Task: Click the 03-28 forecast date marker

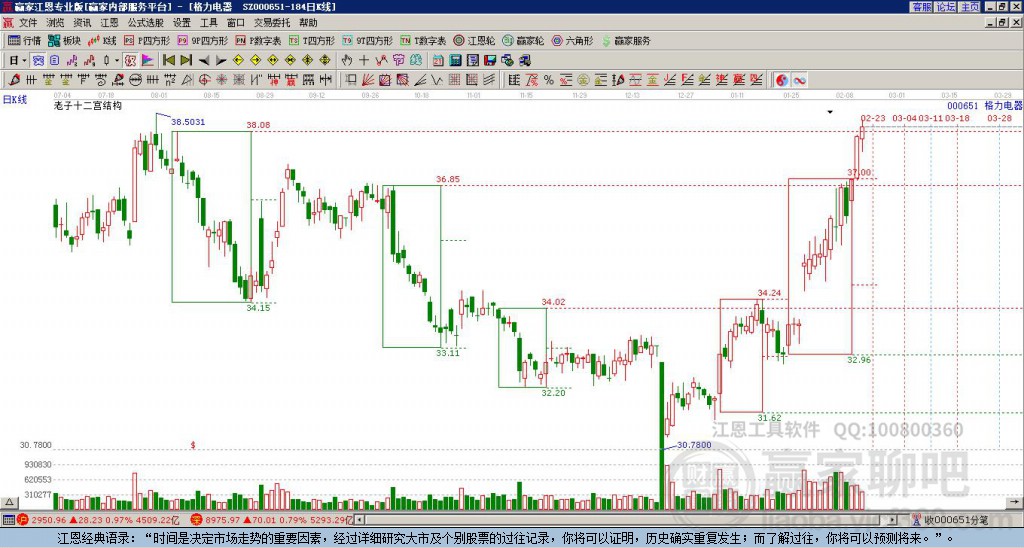Action: (999, 118)
